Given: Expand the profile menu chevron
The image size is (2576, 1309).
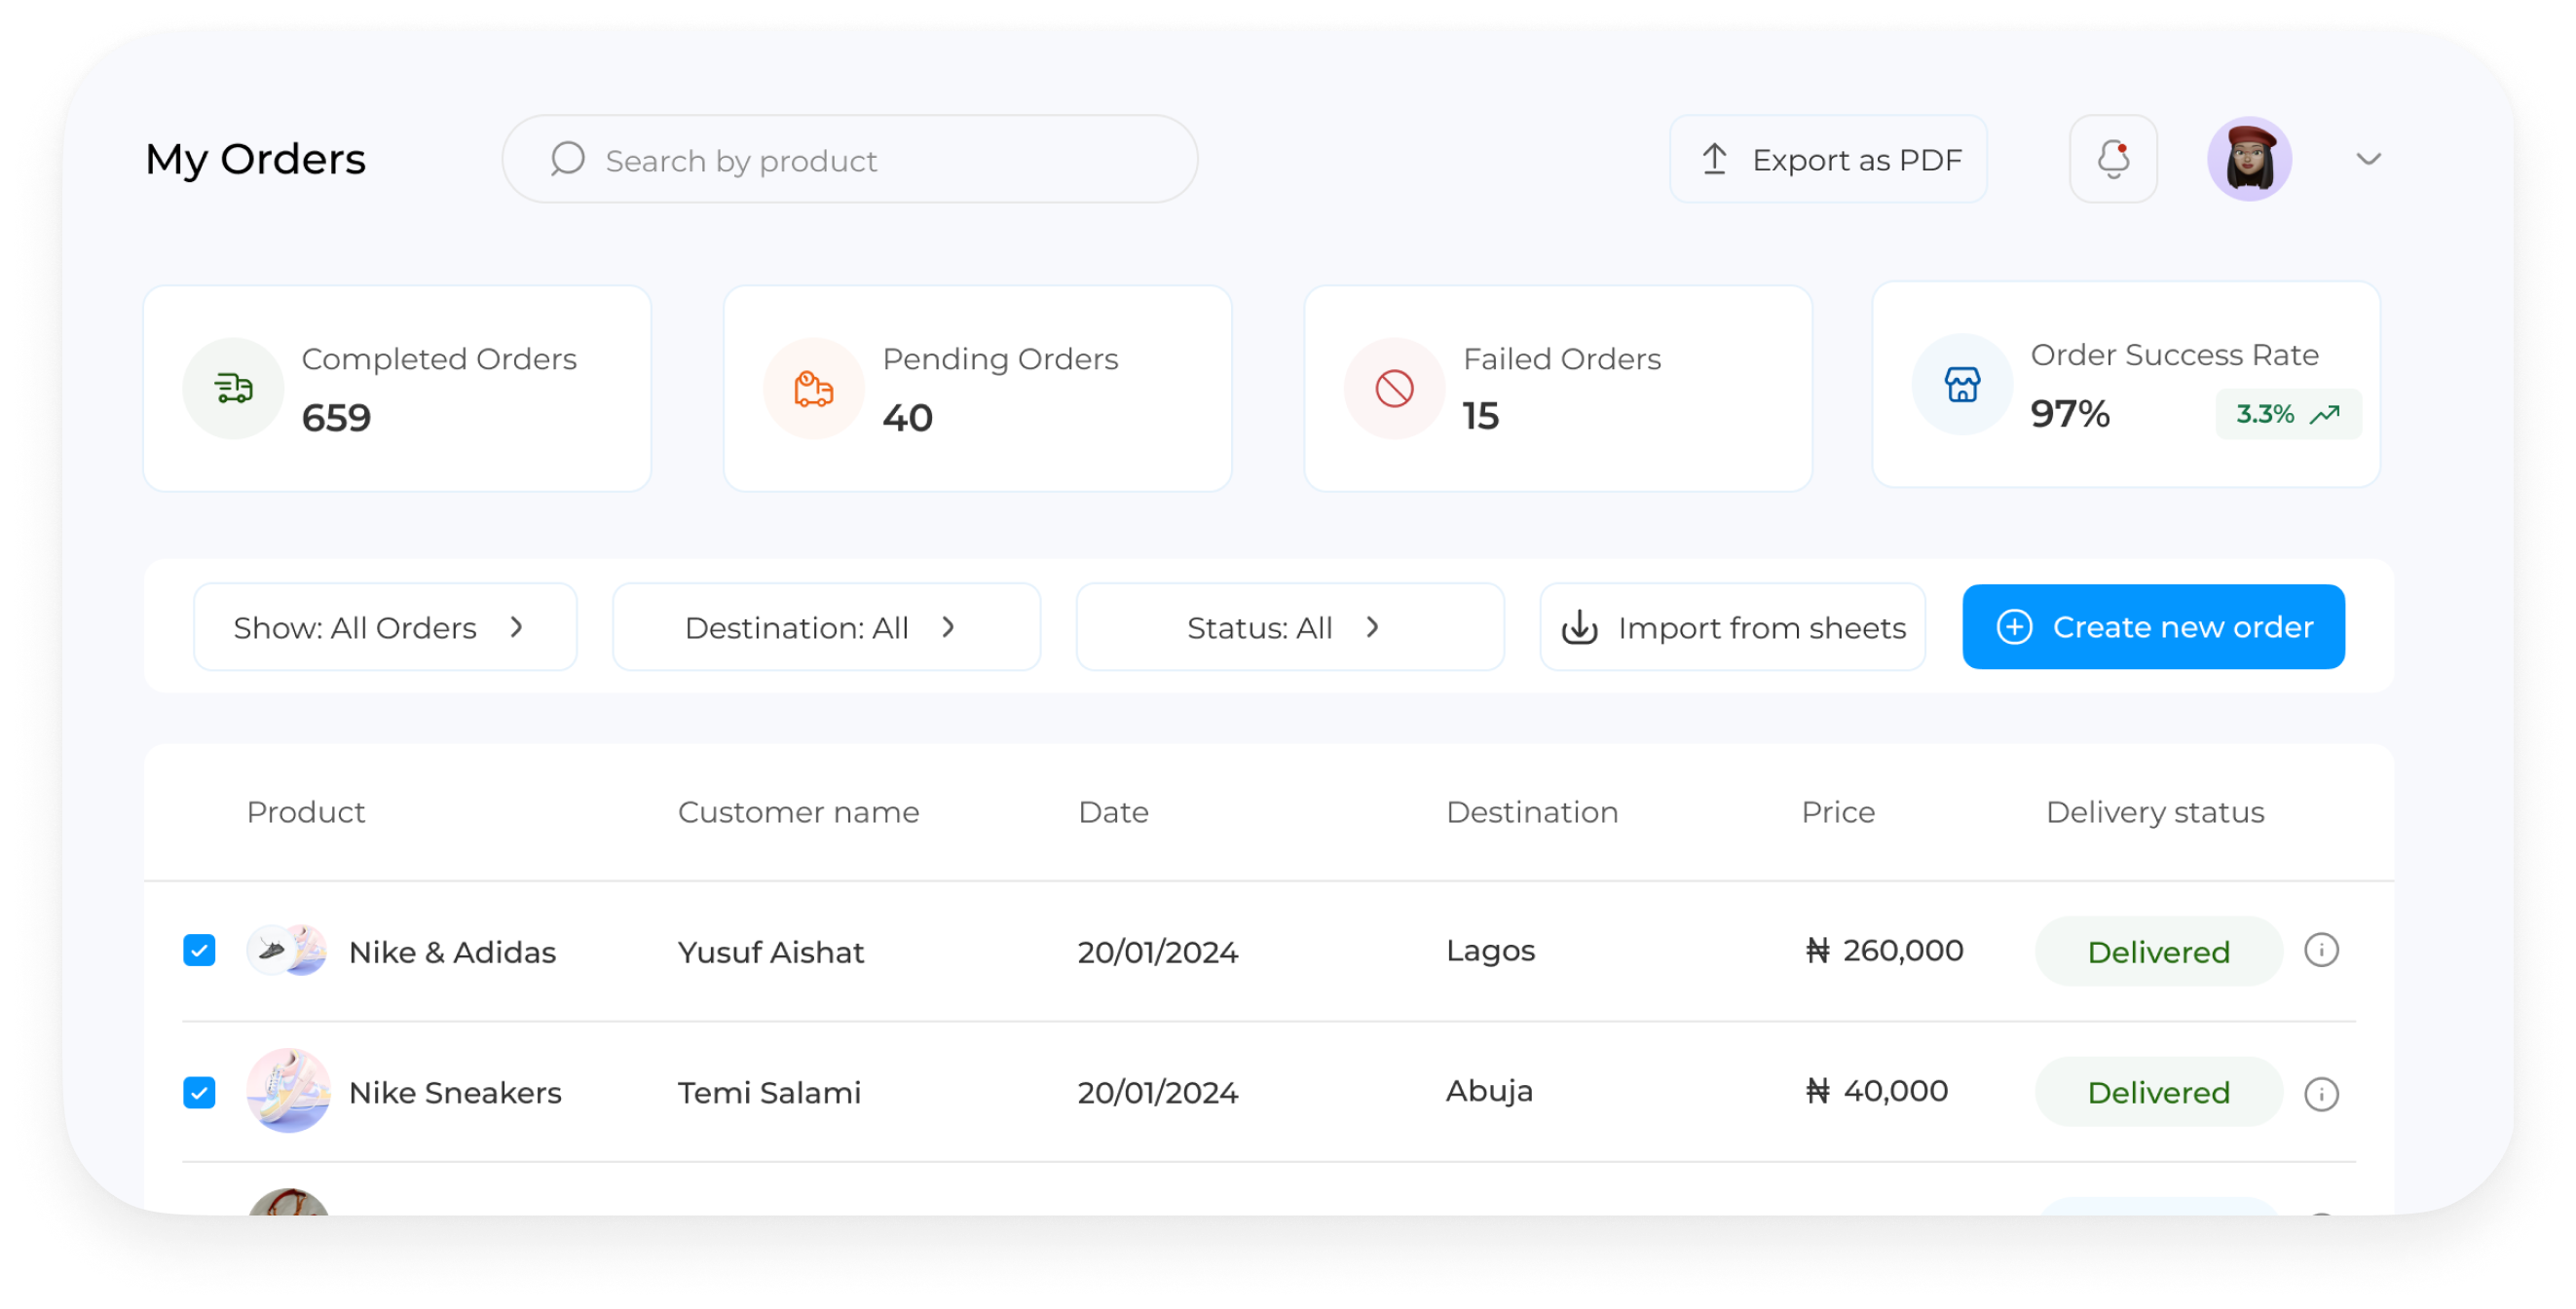Looking at the screenshot, I should (x=2367, y=159).
